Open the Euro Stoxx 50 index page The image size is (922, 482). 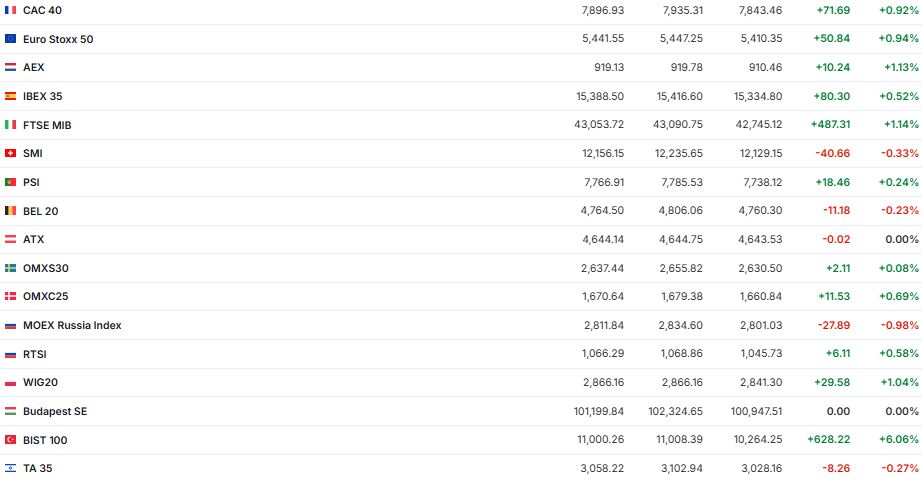tap(58, 39)
